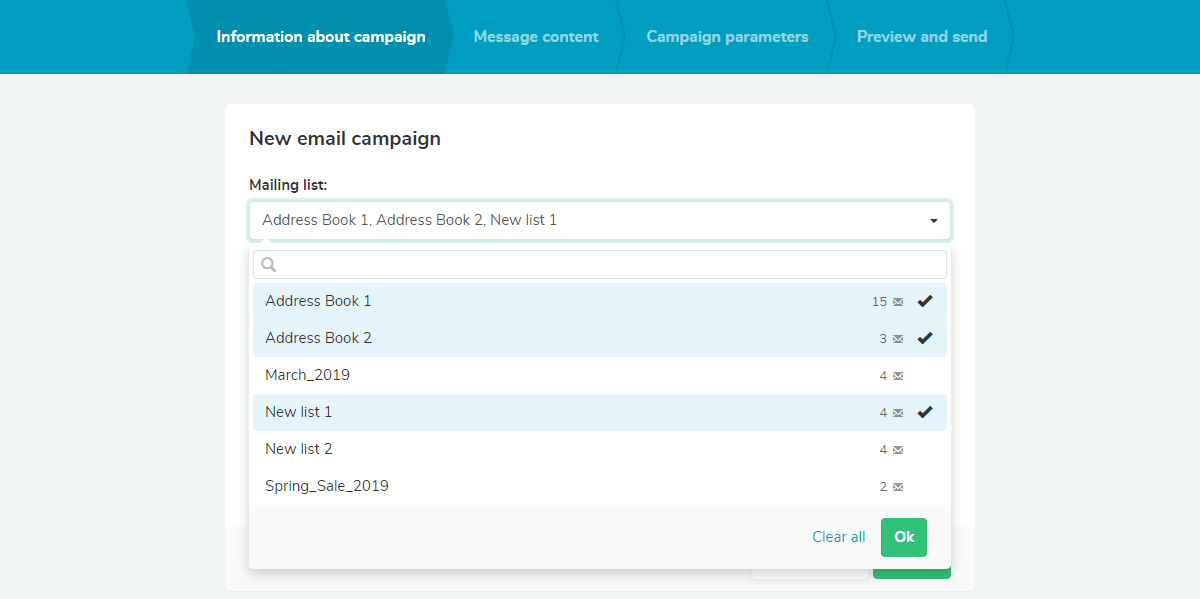Deselect the New list 1 checkmark

[925, 412]
